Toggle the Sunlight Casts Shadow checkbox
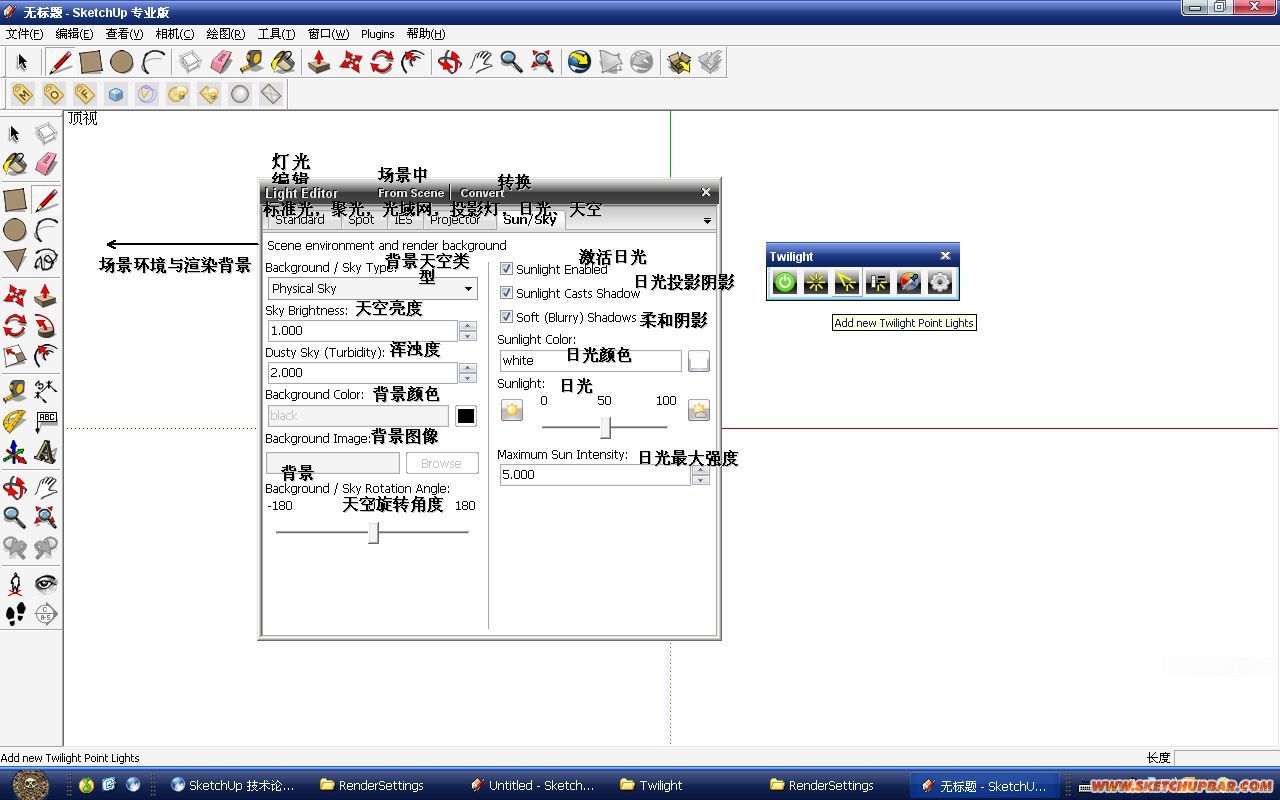The image size is (1280, 800). pos(506,293)
